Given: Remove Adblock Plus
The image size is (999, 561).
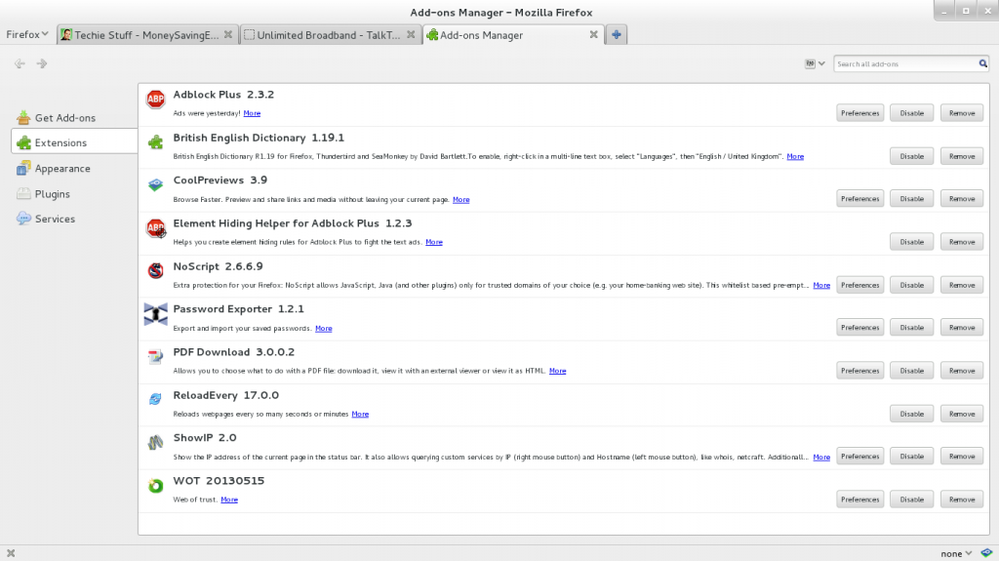Looking at the screenshot, I should pos(961,113).
